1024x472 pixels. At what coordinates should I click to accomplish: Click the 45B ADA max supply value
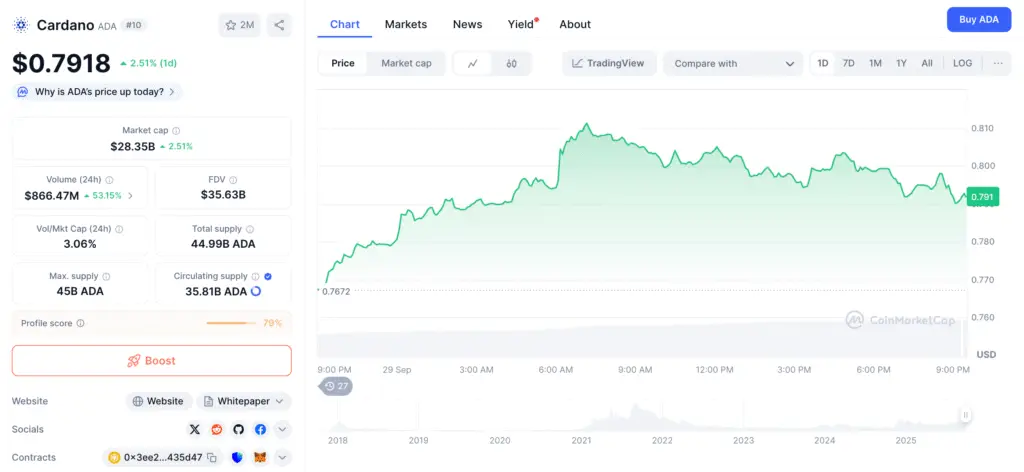click(80, 291)
